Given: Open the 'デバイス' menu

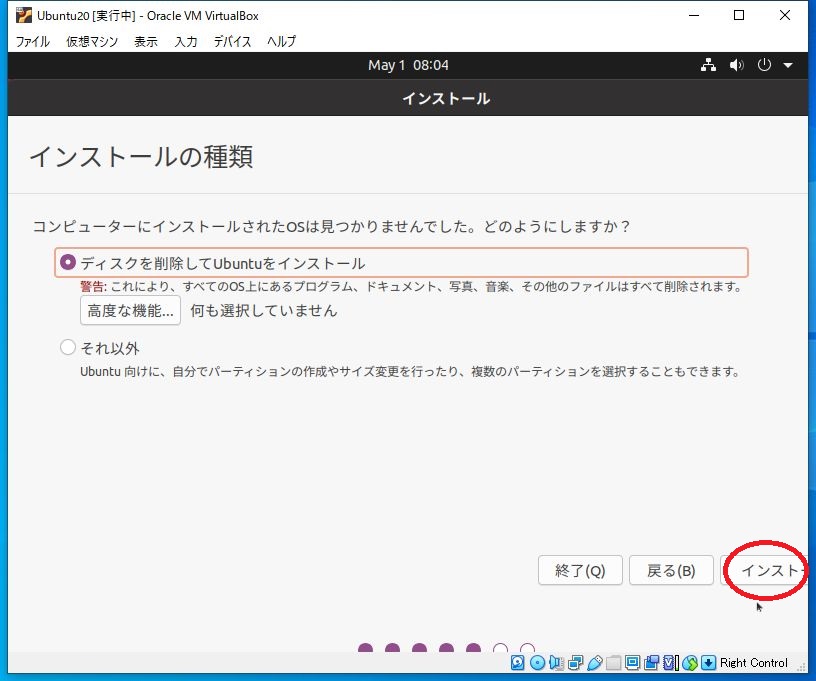Looking at the screenshot, I should click(232, 41).
